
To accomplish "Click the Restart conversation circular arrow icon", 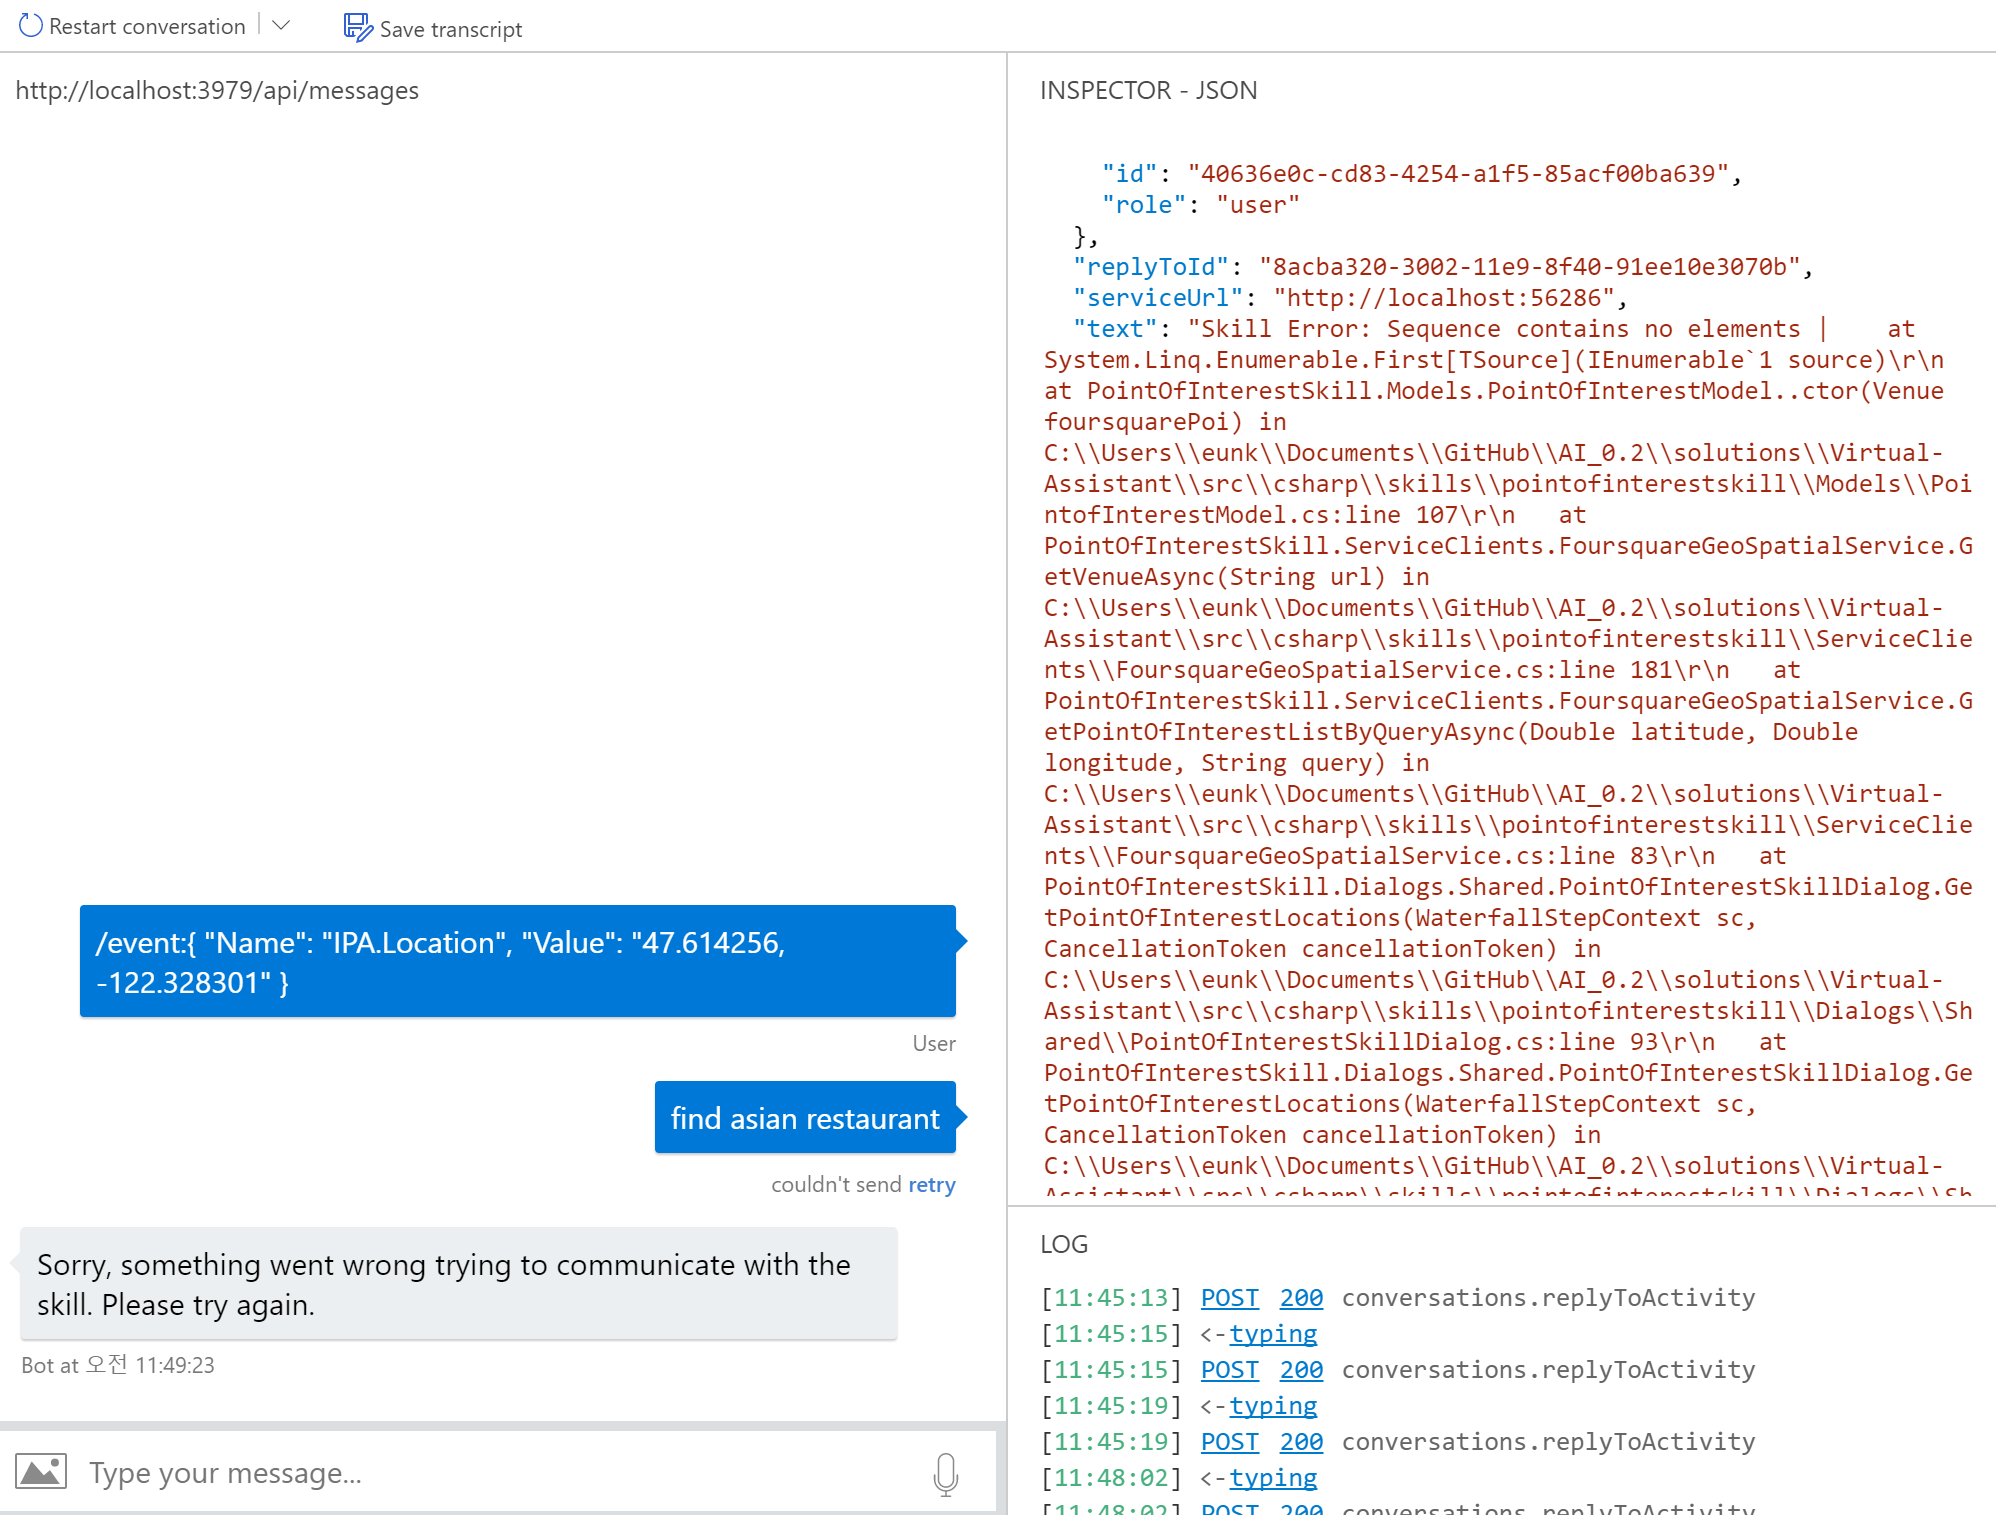I will pyautogui.click(x=29, y=25).
